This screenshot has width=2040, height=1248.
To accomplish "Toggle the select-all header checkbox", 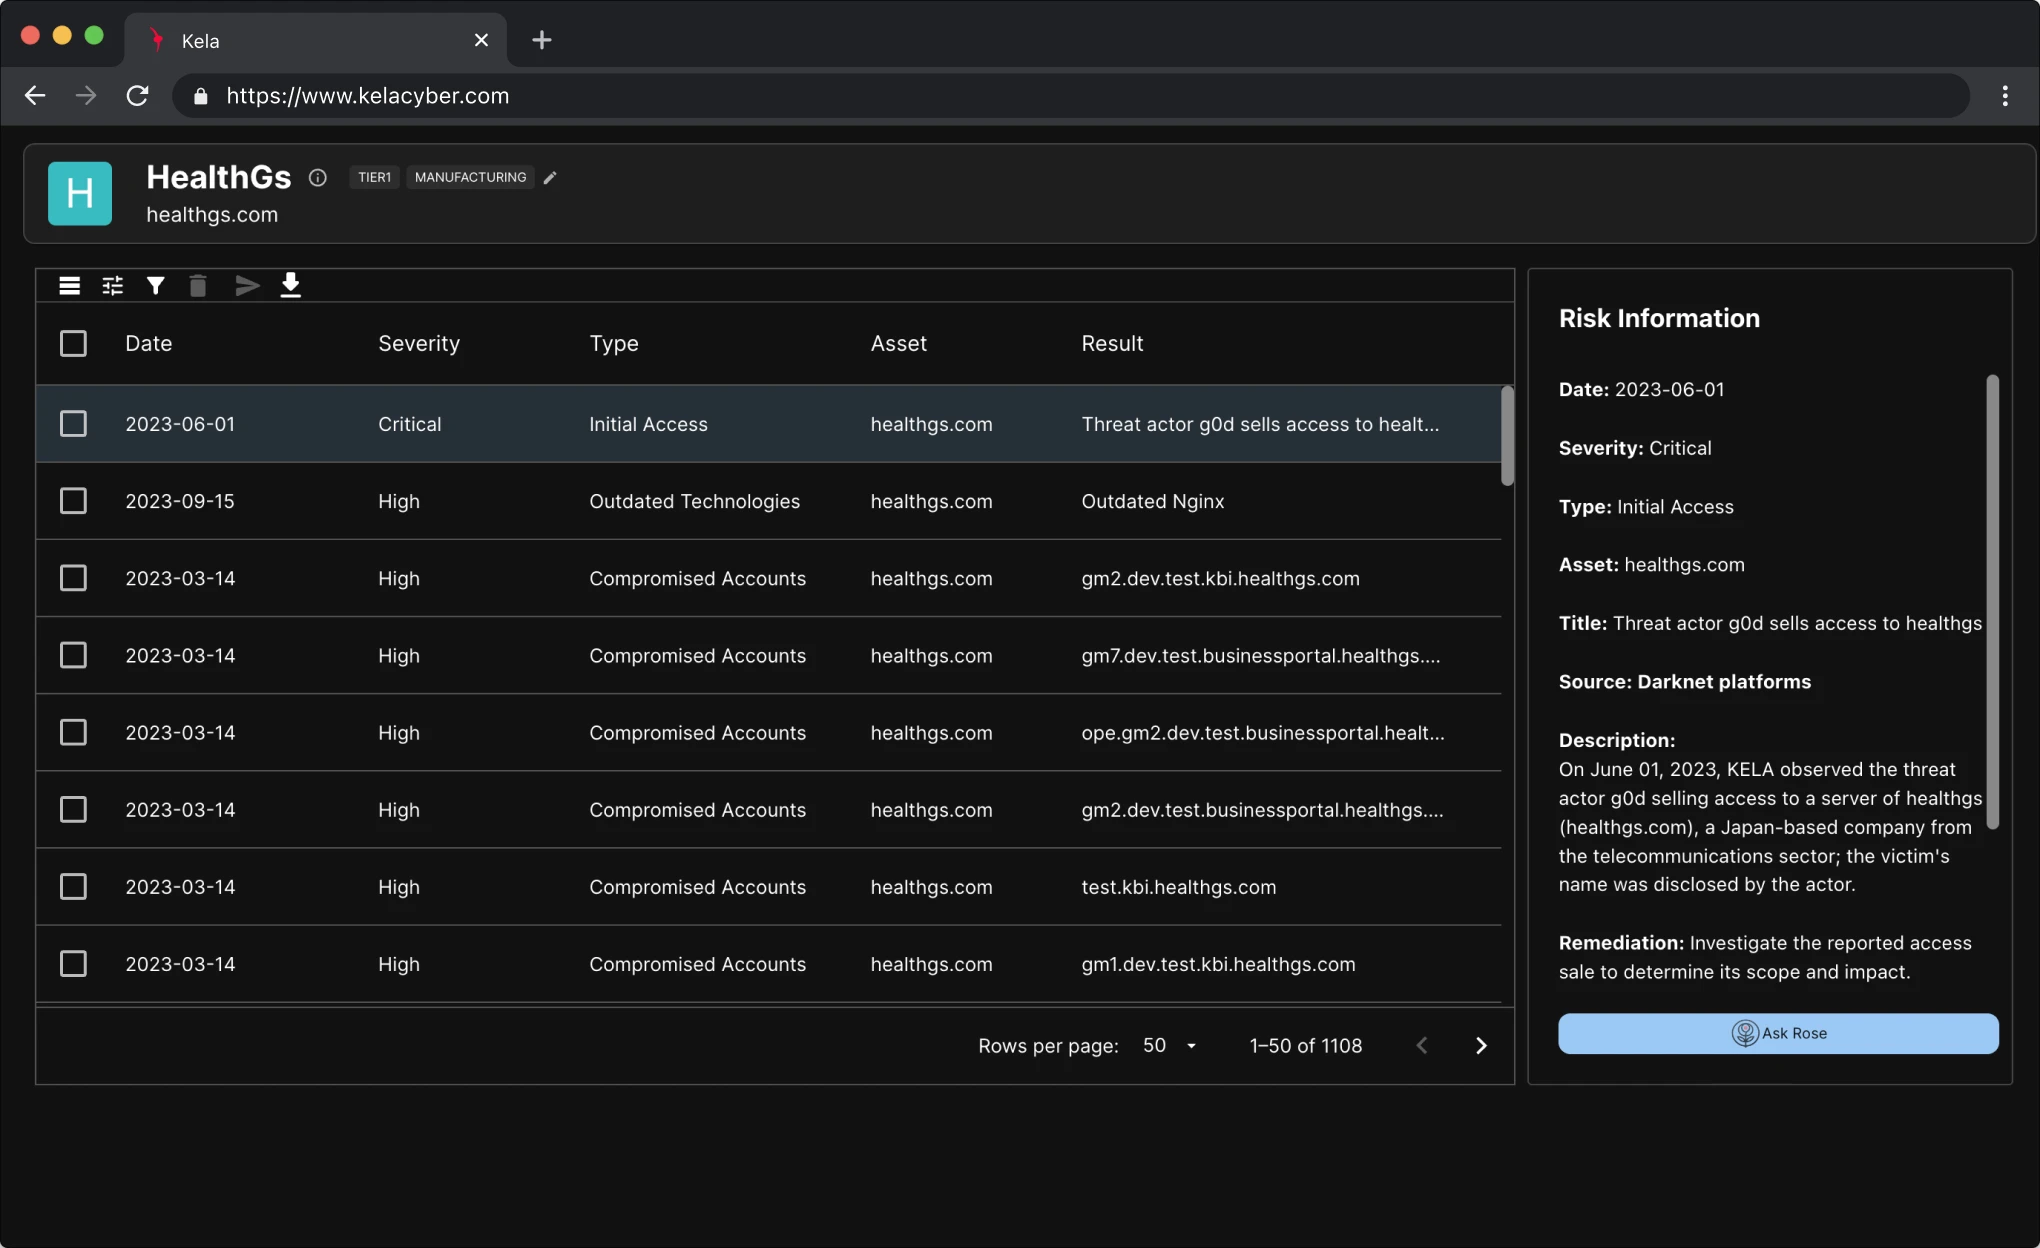I will click(73, 344).
